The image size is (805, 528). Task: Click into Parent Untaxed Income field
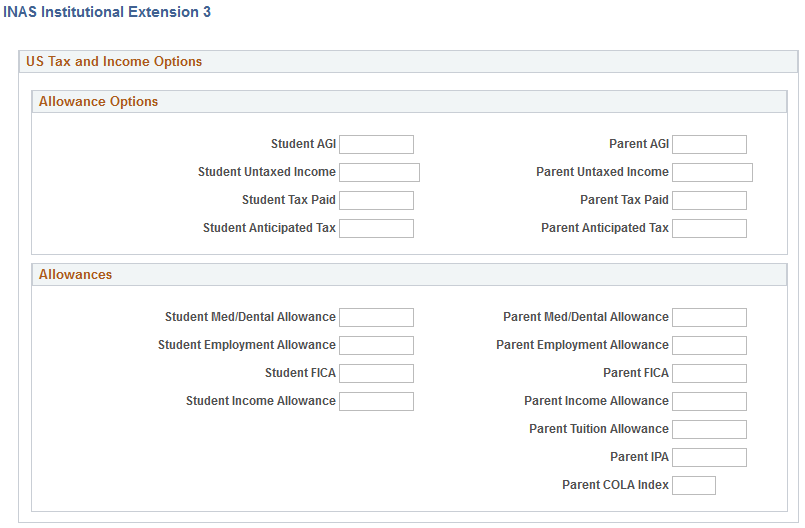point(712,173)
